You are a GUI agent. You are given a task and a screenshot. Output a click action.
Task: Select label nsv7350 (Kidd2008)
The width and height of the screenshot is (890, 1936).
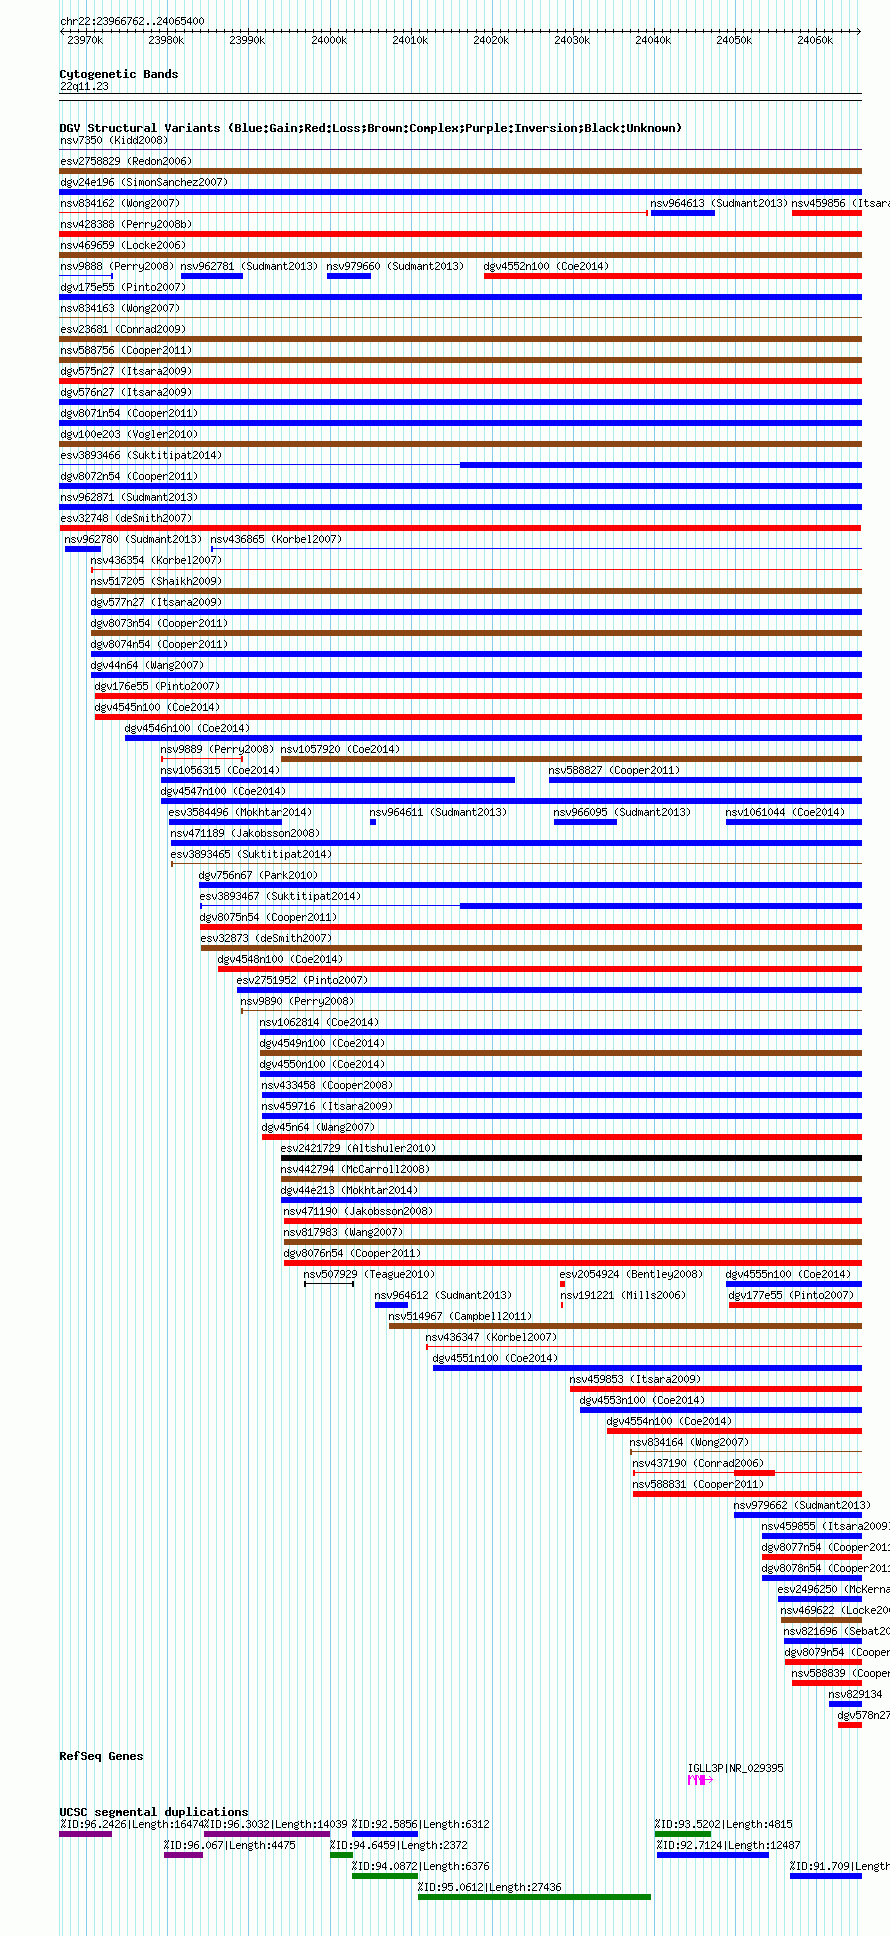(x=114, y=140)
